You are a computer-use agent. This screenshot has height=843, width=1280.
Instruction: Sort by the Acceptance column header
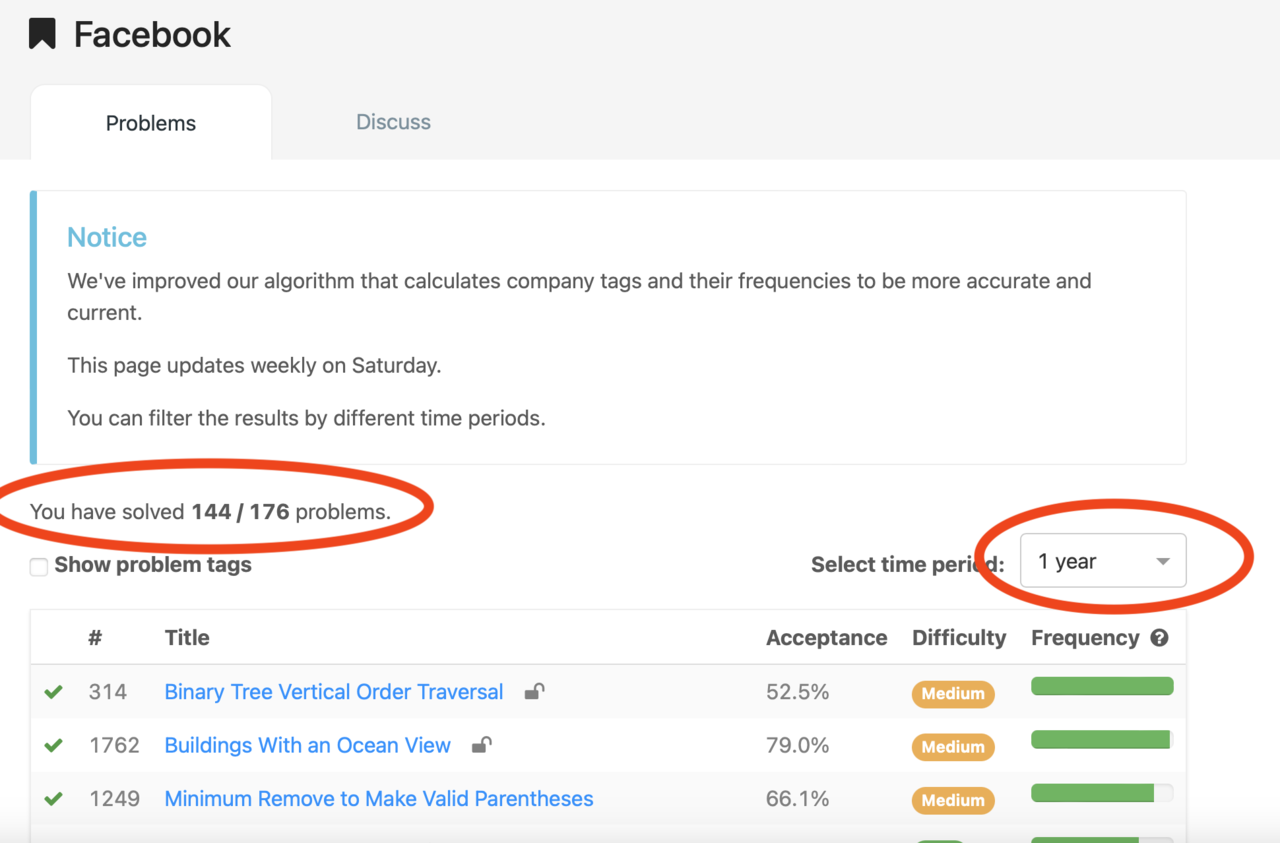tap(826, 638)
